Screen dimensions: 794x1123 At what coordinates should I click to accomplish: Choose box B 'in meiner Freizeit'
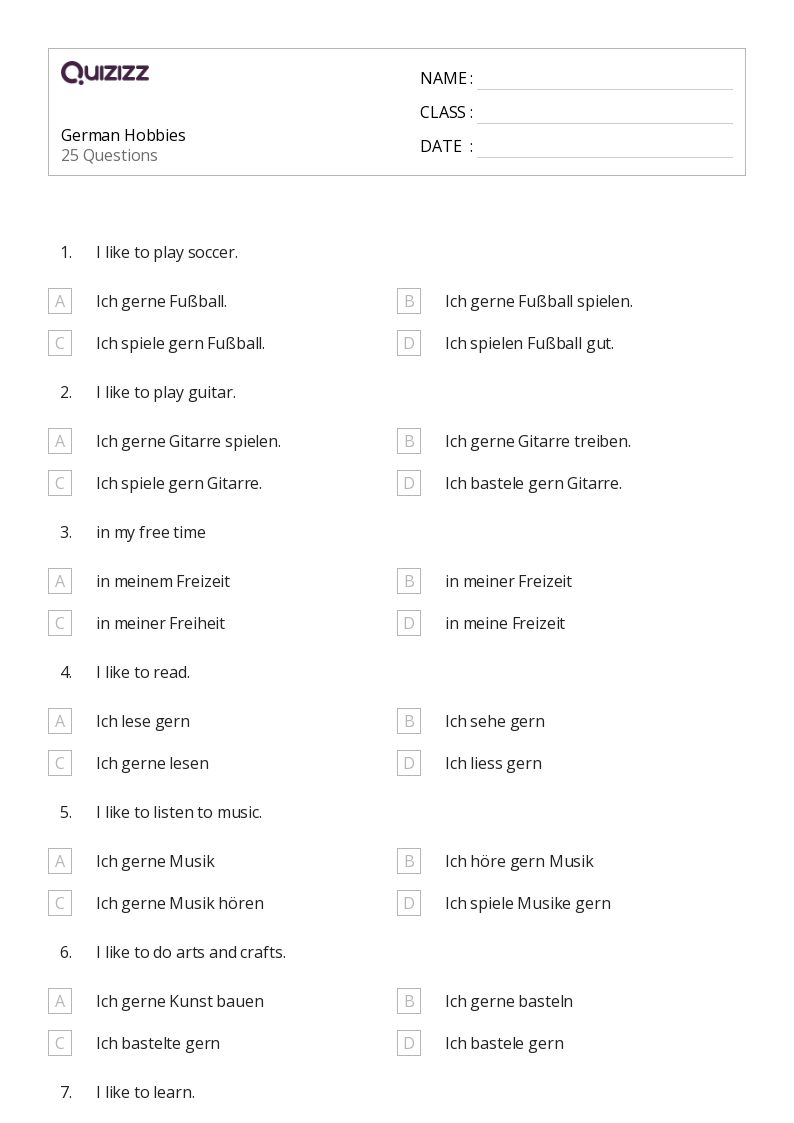409,582
